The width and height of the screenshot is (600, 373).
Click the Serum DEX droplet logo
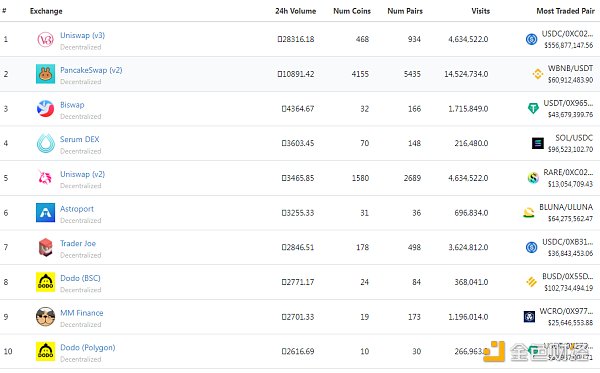(46, 143)
